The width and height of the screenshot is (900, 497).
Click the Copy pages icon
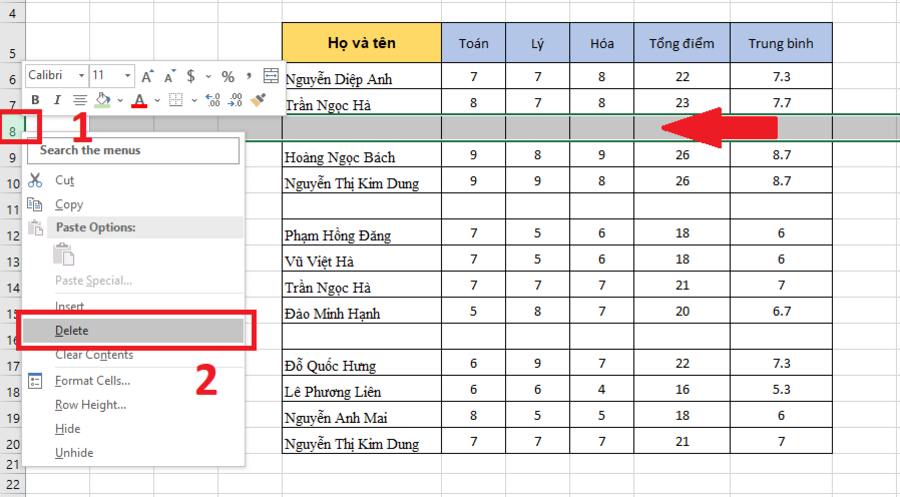[x=35, y=204]
